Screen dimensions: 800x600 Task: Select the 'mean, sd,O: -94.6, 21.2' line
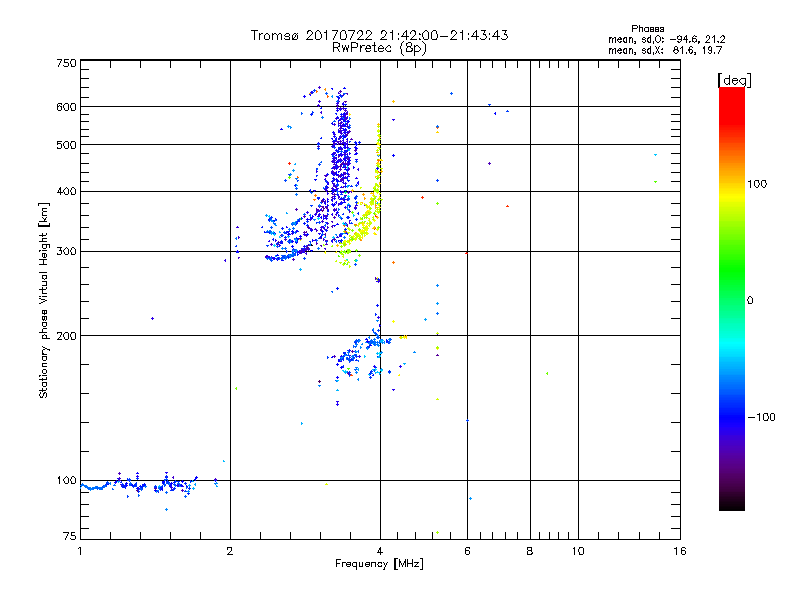tap(666, 39)
